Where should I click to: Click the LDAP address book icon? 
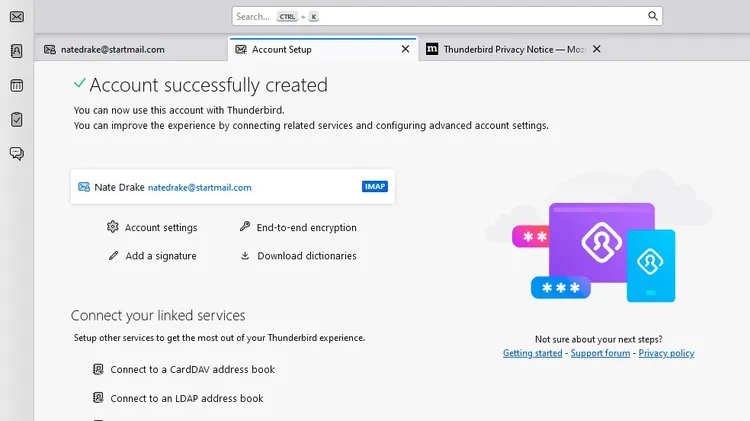(x=98, y=398)
